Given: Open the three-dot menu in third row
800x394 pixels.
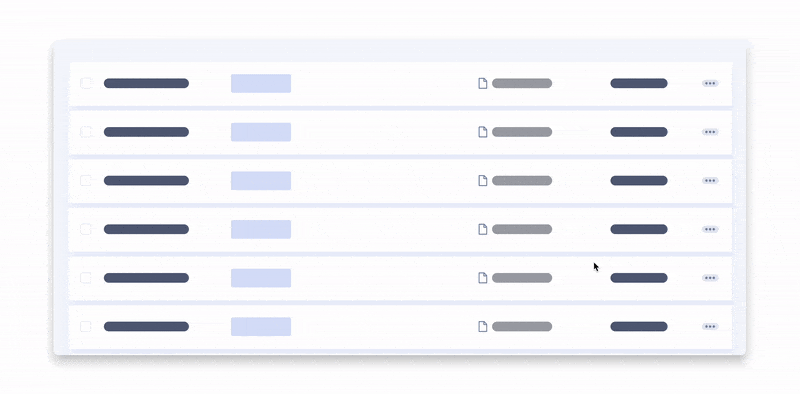Looking at the screenshot, I should tap(710, 181).
